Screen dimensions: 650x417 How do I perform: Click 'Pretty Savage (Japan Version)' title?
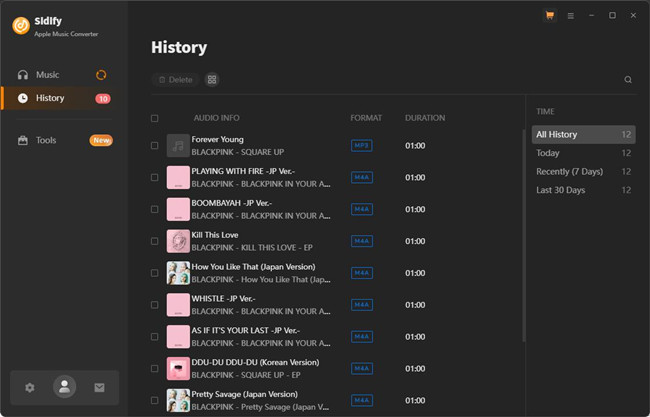click(245, 394)
